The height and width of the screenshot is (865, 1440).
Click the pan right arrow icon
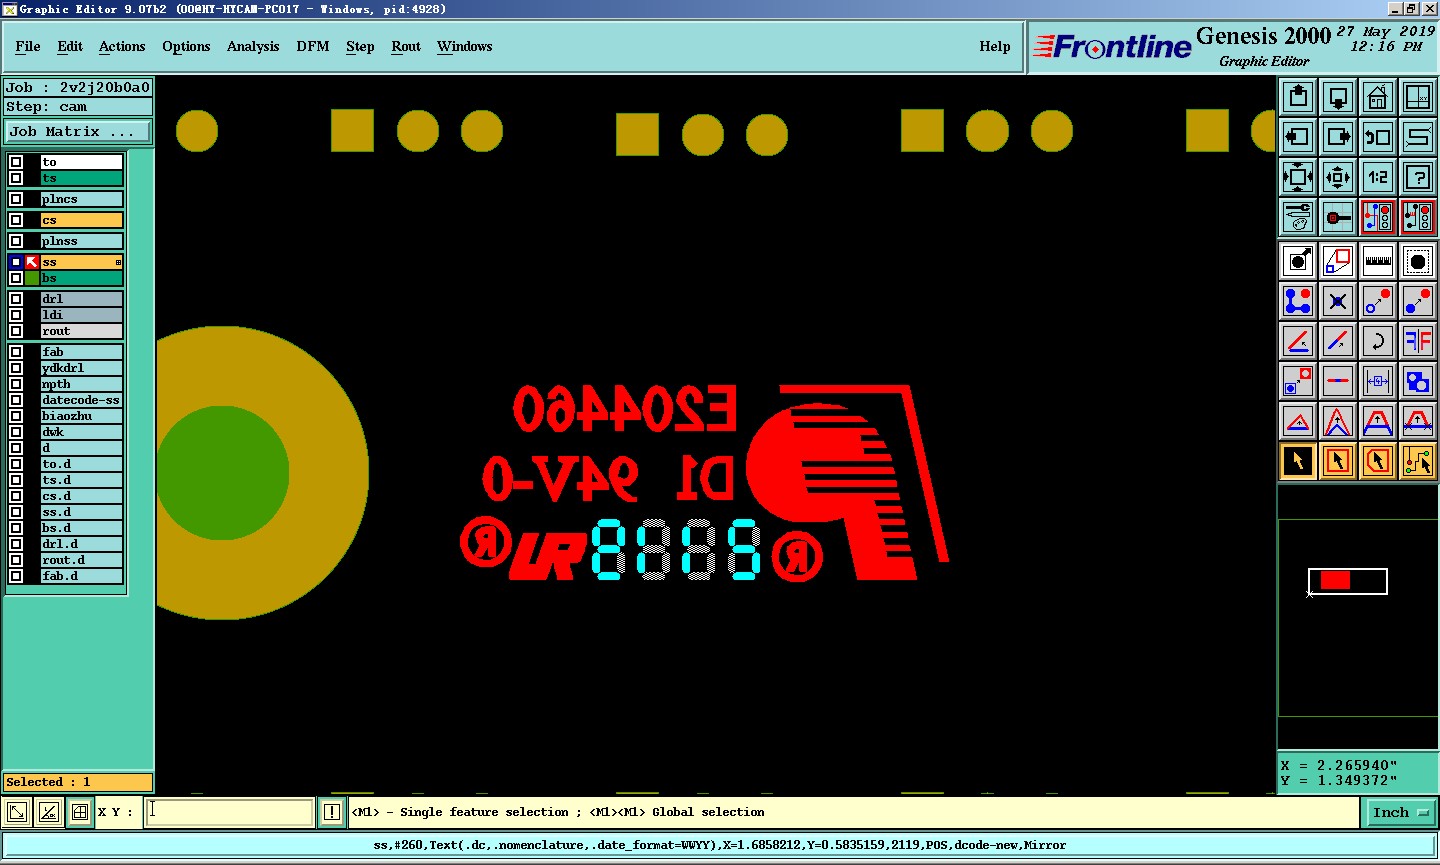(x=1338, y=137)
